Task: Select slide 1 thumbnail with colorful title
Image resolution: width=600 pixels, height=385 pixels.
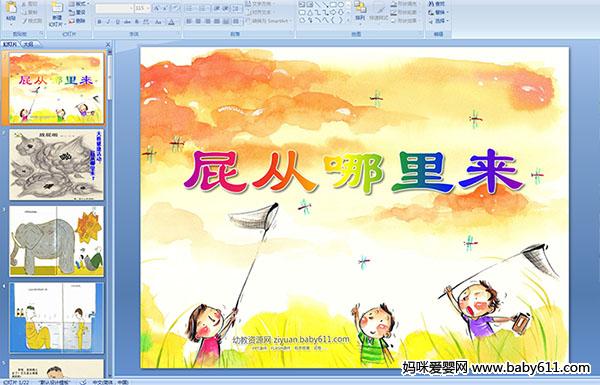Action: point(57,88)
